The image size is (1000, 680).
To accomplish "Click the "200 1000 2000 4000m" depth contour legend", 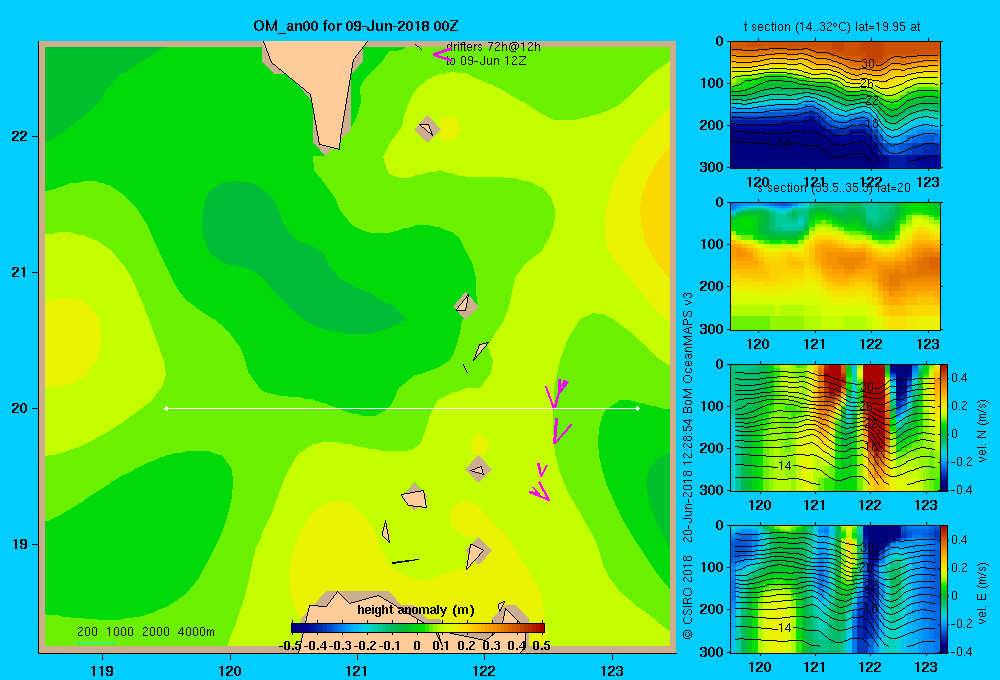I will [x=145, y=632].
